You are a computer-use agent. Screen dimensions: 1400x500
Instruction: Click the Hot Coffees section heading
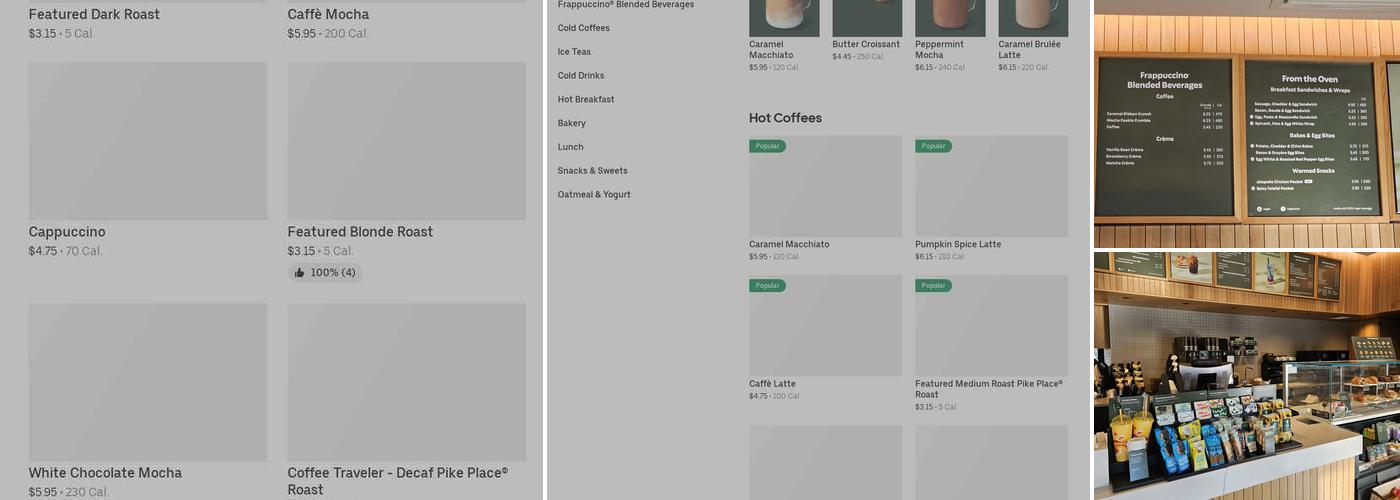point(785,118)
